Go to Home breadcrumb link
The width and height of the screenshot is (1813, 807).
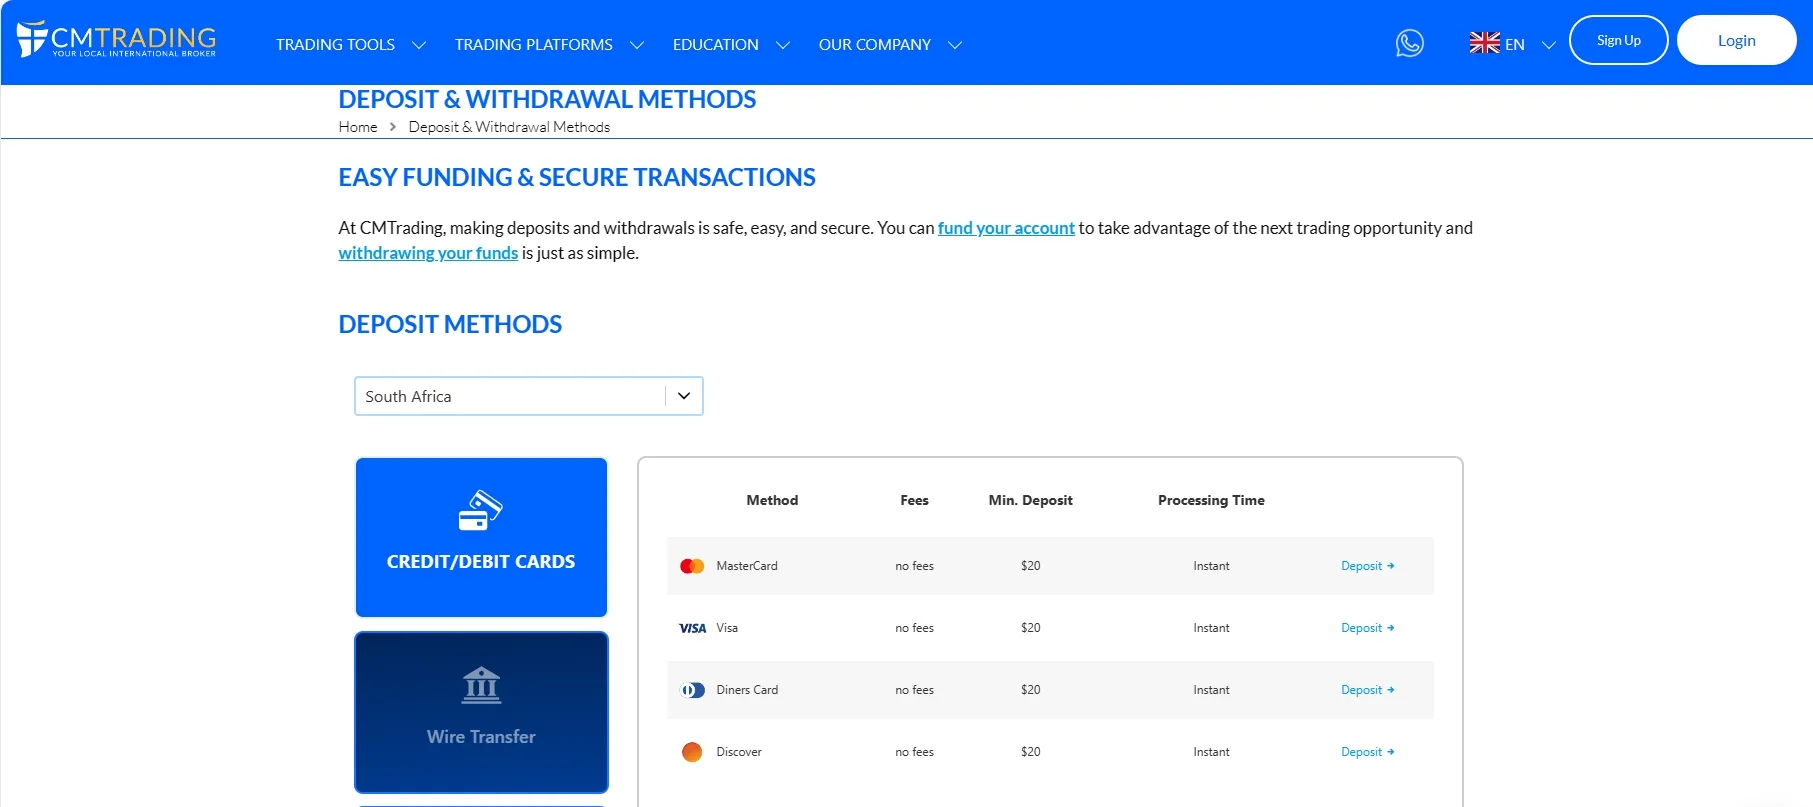pyautogui.click(x=358, y=127)
